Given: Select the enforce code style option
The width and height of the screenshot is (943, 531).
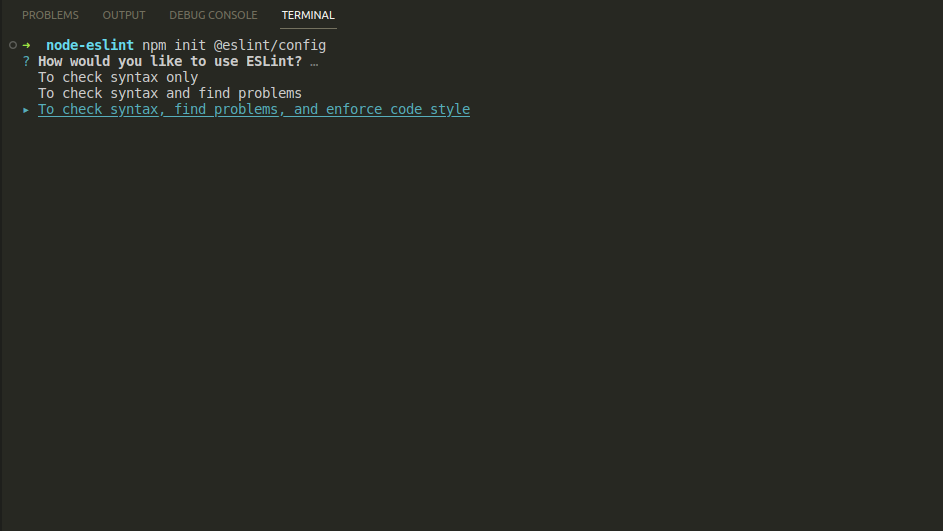Looking at the screenshot, I should [254, 110].
